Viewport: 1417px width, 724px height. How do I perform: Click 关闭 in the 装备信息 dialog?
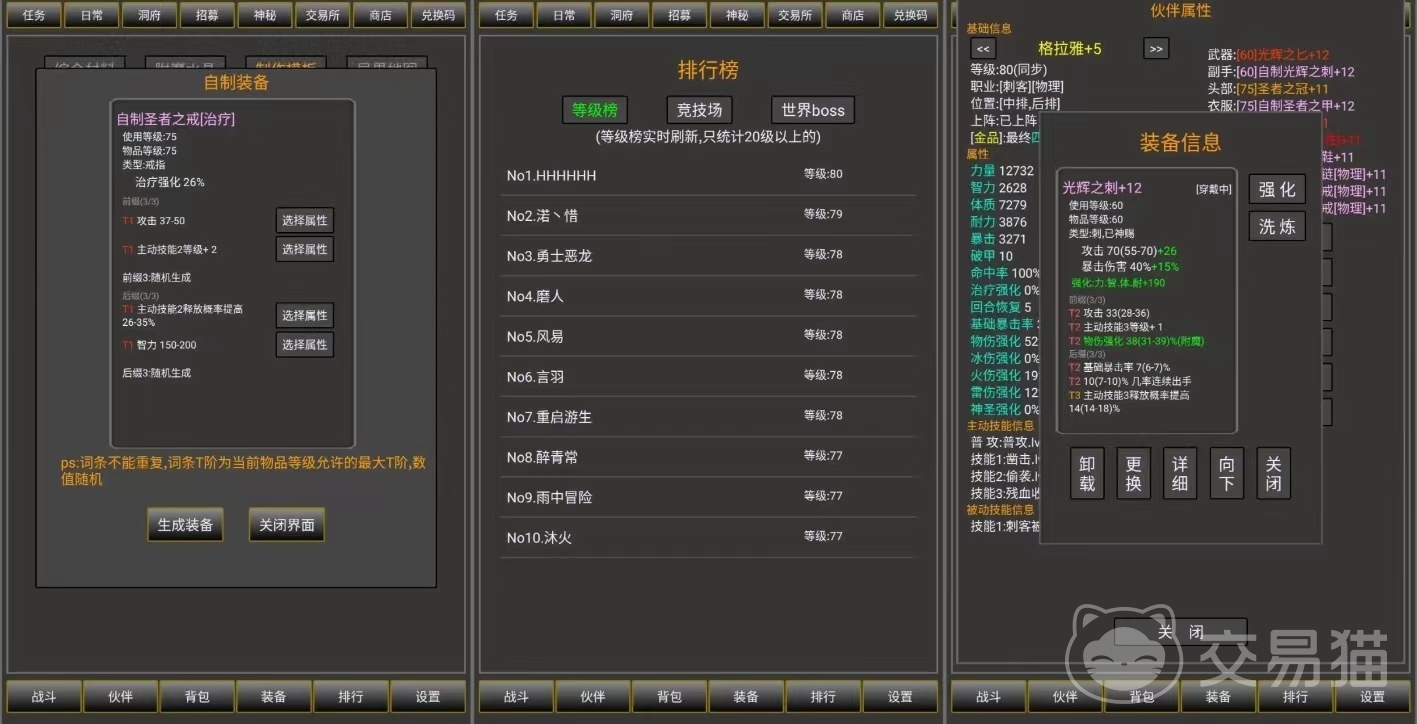[x=1273, y=473]
